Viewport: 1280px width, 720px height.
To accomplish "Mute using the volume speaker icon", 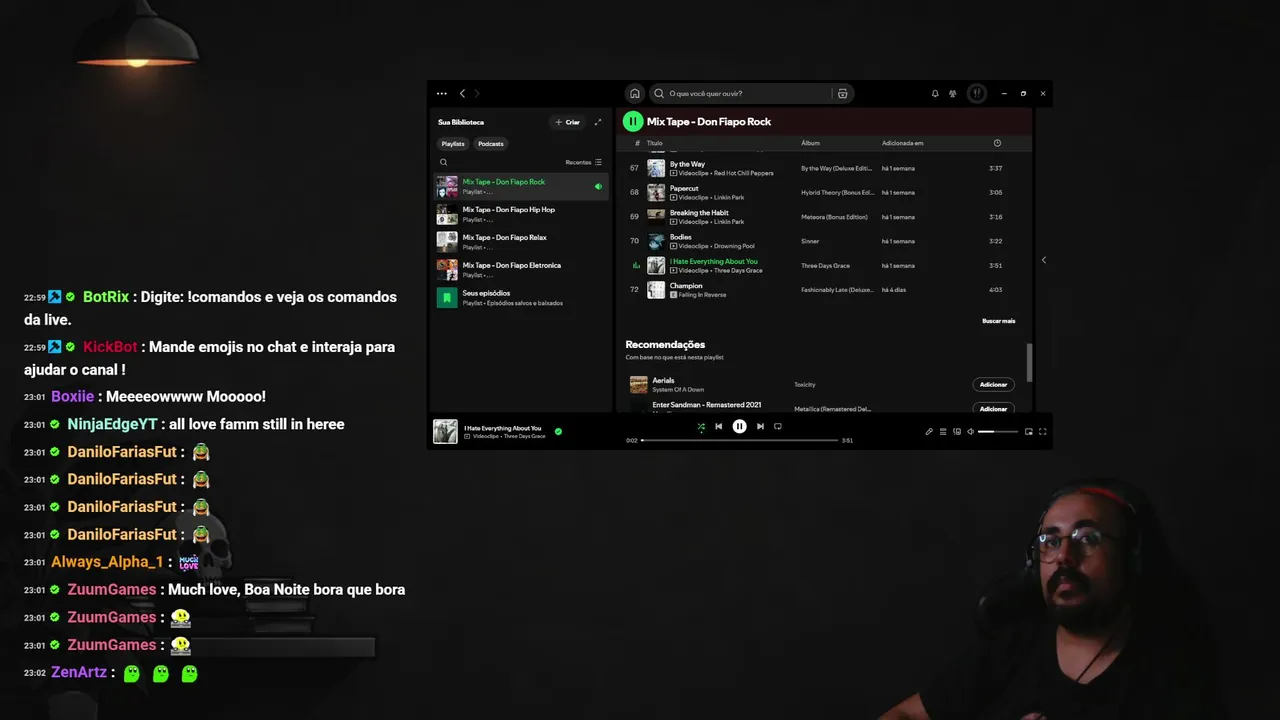I will tap(971, 432).
